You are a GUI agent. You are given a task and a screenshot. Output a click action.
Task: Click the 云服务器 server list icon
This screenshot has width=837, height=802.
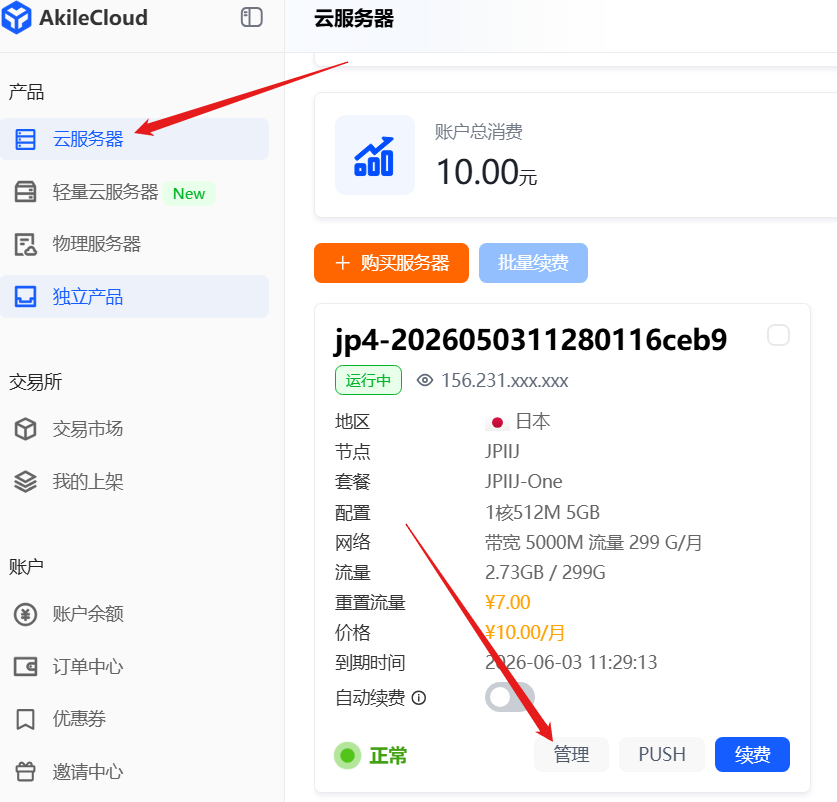click(x=25, y=139)
